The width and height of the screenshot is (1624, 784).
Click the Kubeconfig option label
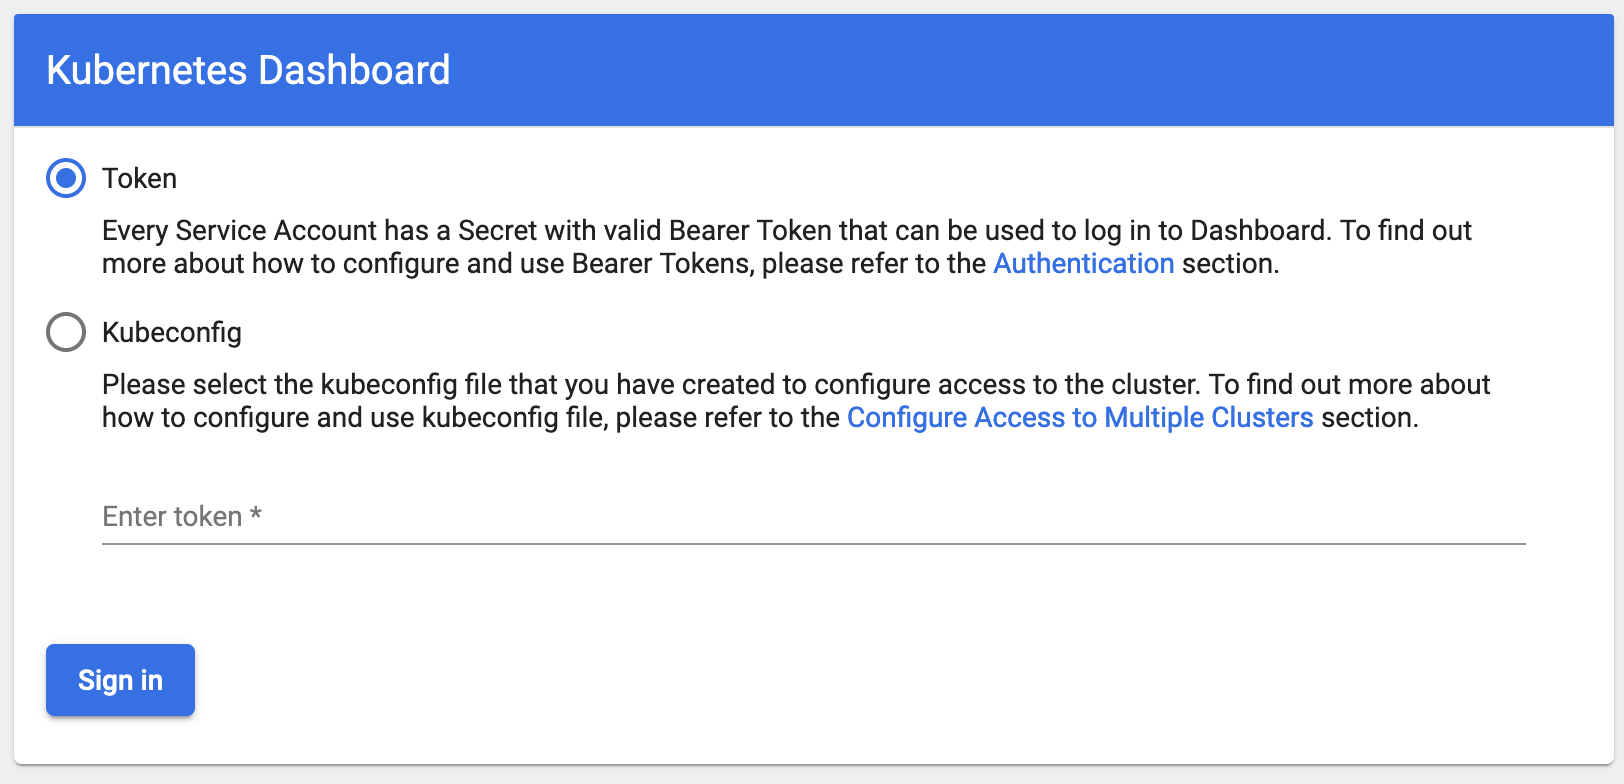(x=172, y=332)
